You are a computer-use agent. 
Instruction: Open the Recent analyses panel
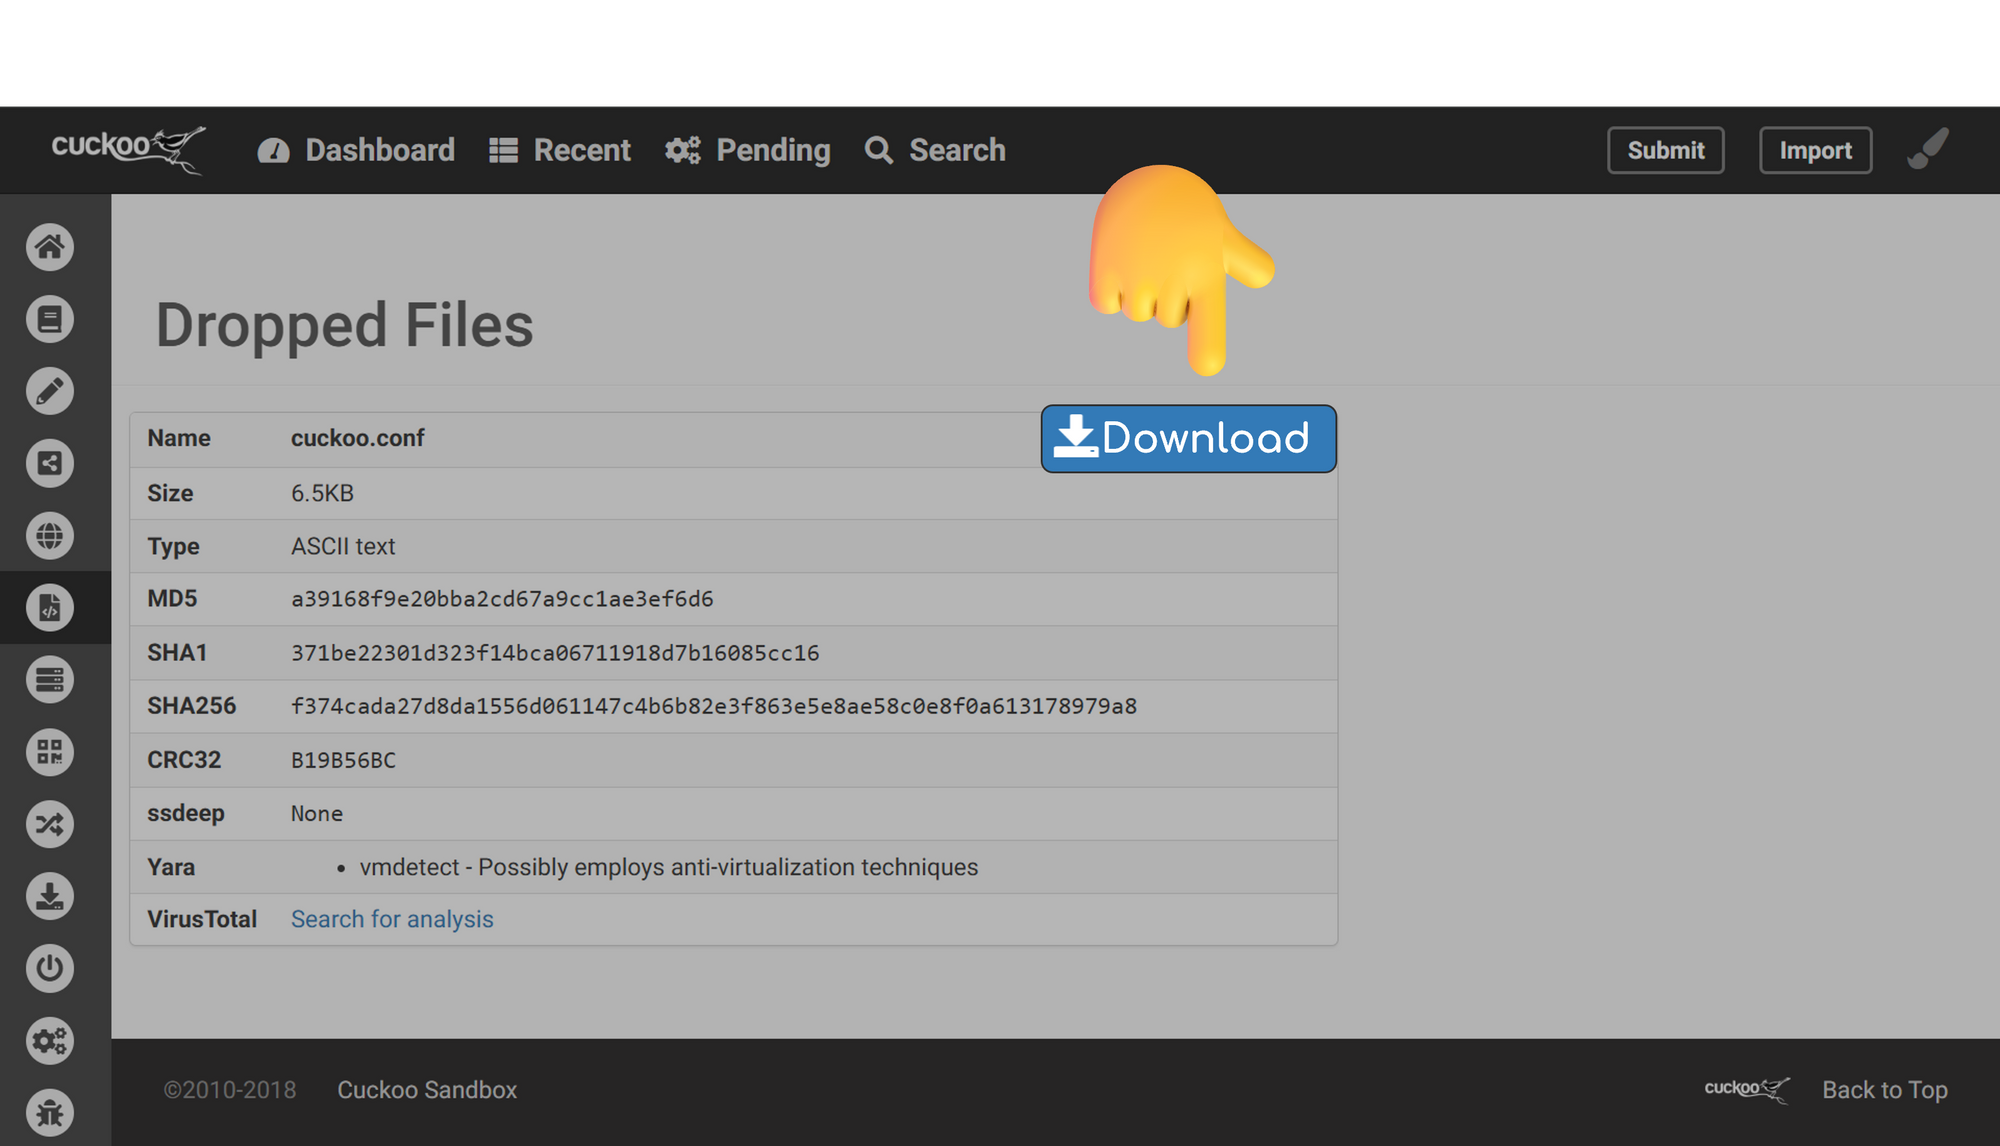point(560,150)
